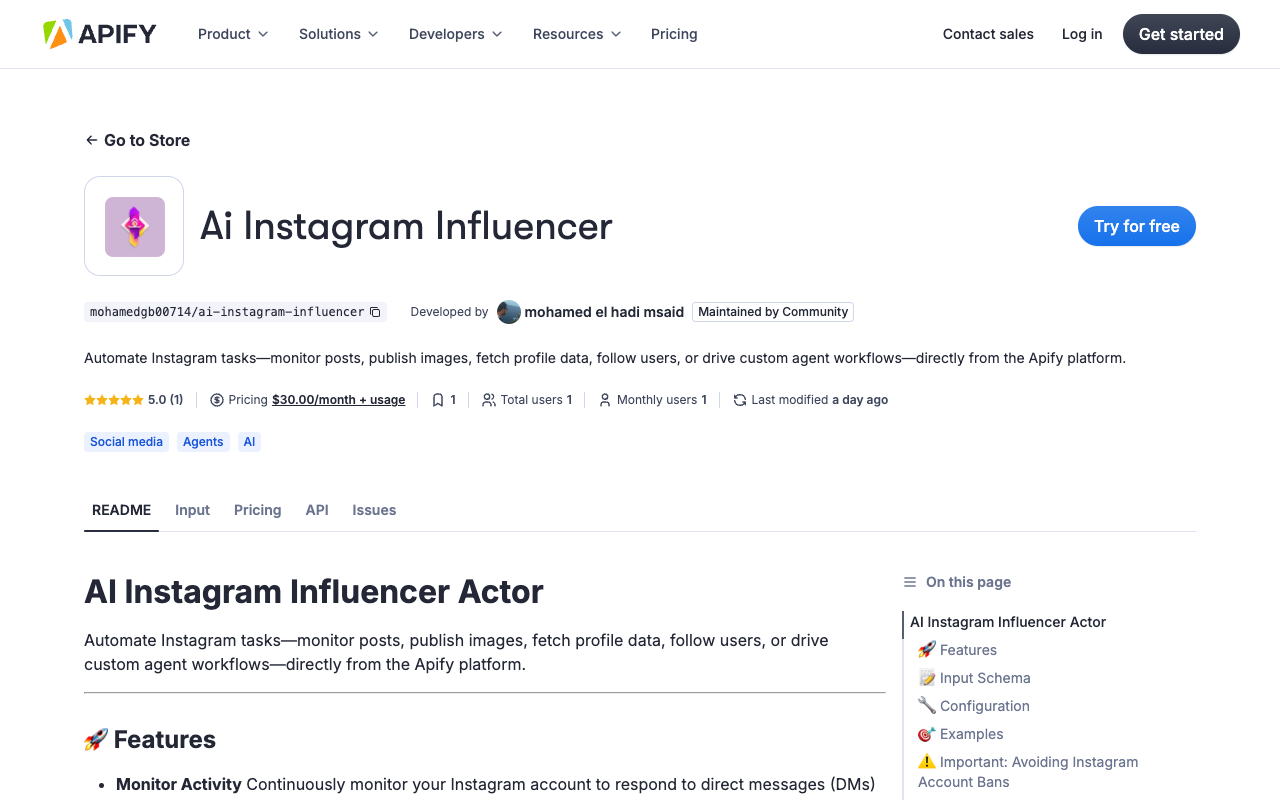Expand the Solutions menu
This screenshot has width=1280, height=800.
point(339,34)
